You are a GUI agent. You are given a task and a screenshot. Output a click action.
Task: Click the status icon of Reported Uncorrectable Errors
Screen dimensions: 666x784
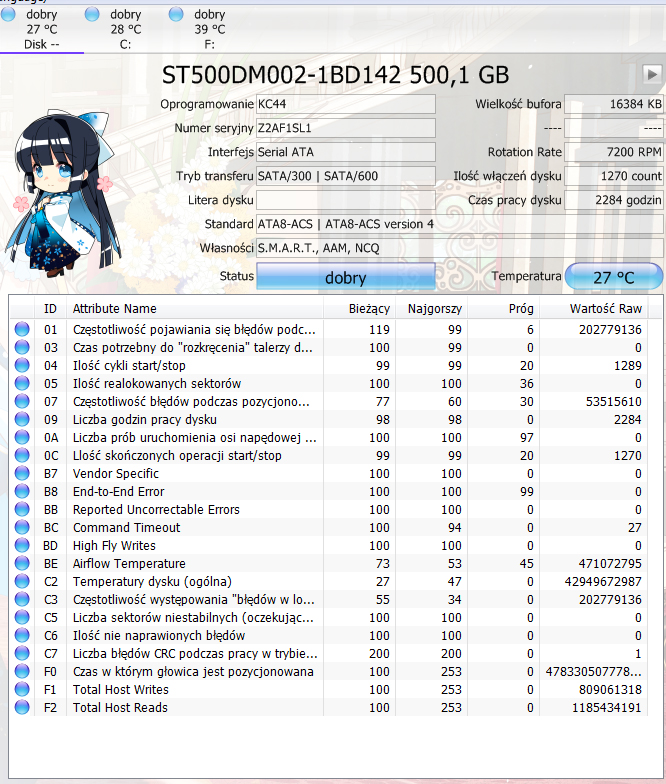22,509
